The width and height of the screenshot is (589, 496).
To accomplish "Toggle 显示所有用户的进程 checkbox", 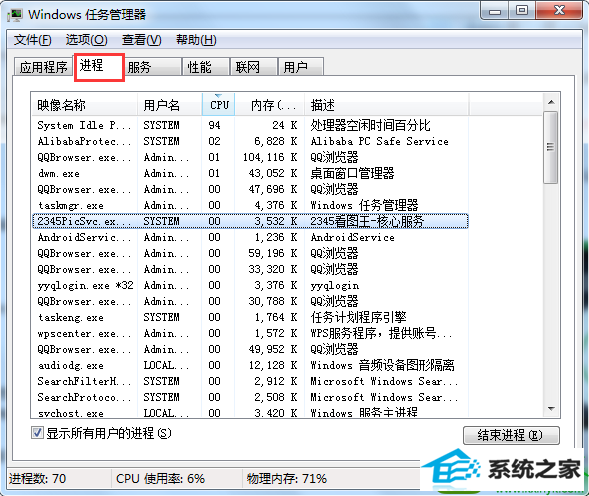I will 37,433.
